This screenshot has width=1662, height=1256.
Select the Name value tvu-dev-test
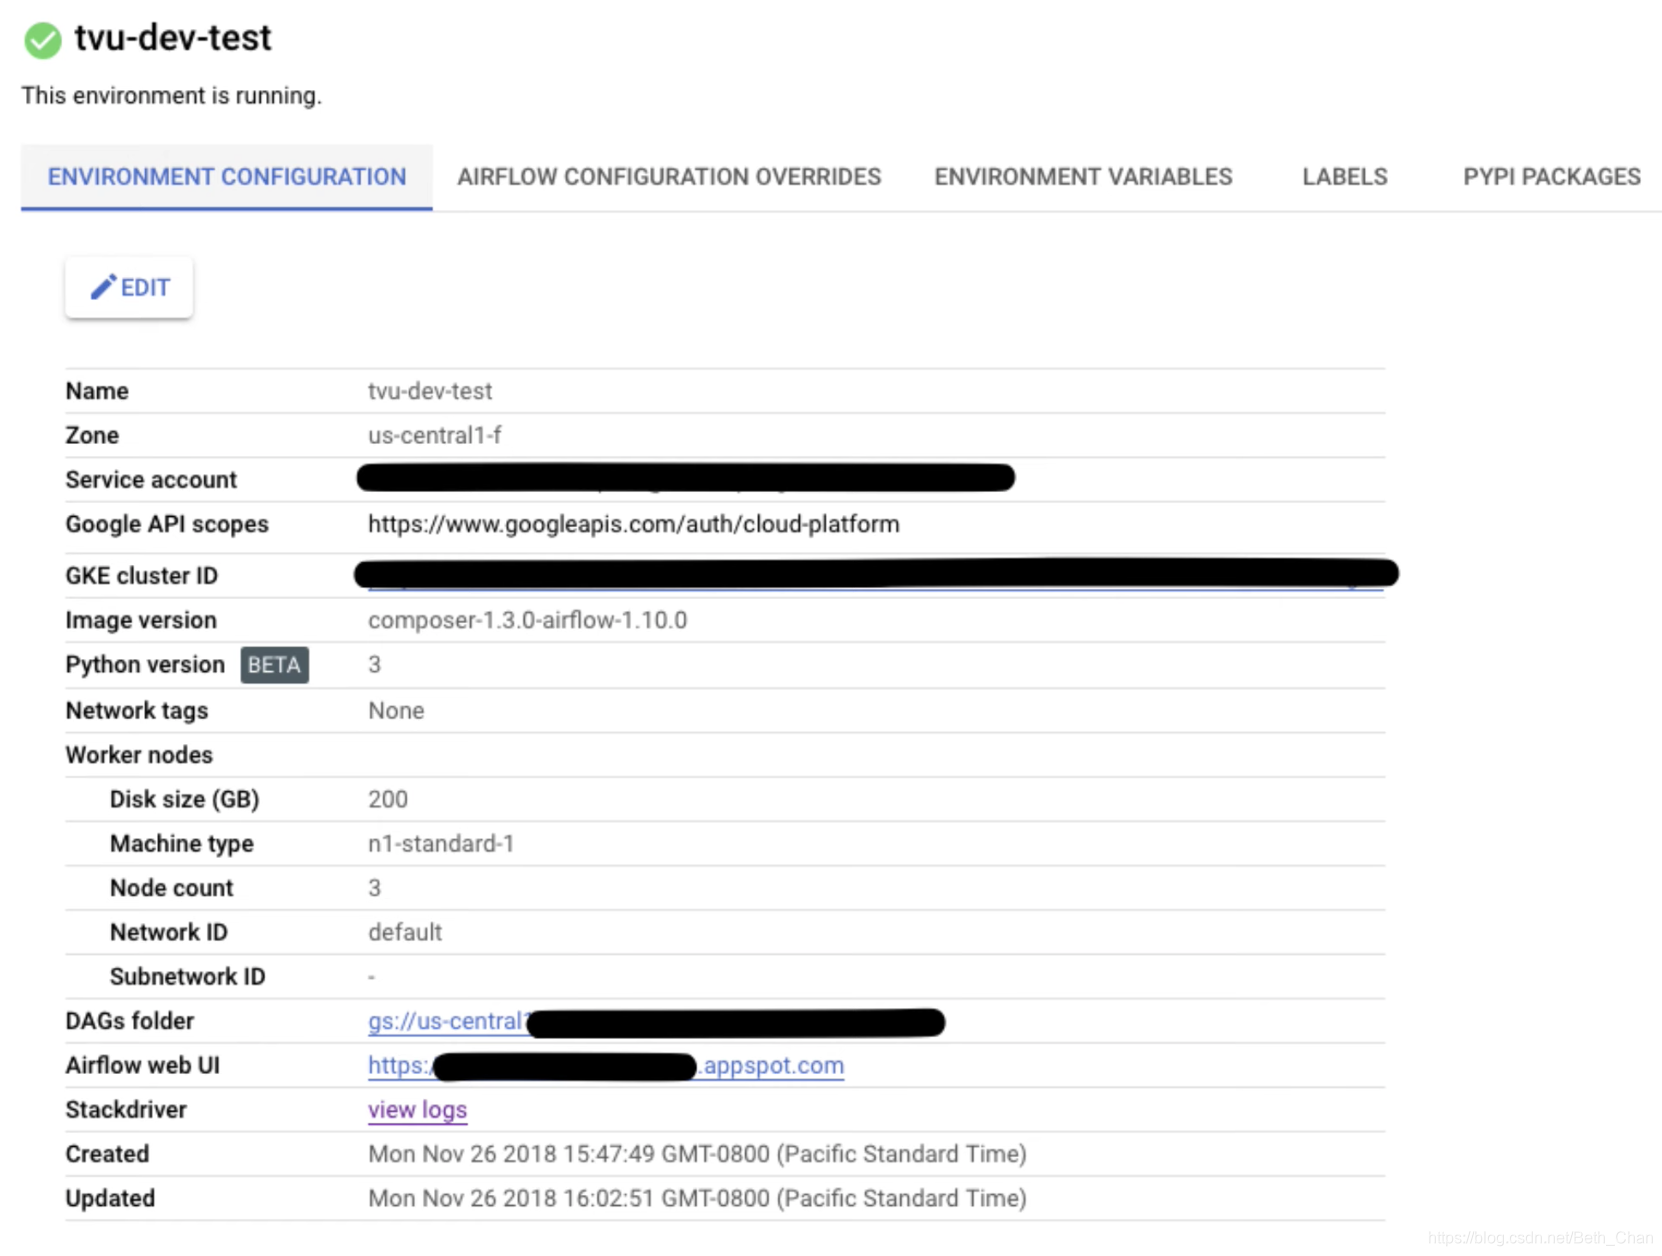[430, 391]
